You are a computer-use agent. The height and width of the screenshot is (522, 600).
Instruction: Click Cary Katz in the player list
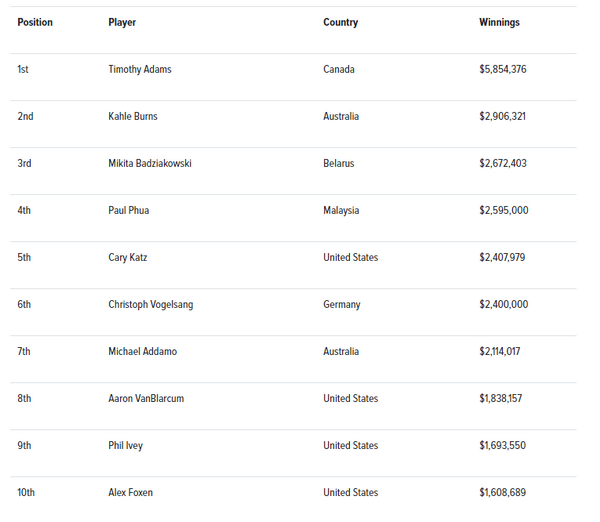tap(127, 258)
